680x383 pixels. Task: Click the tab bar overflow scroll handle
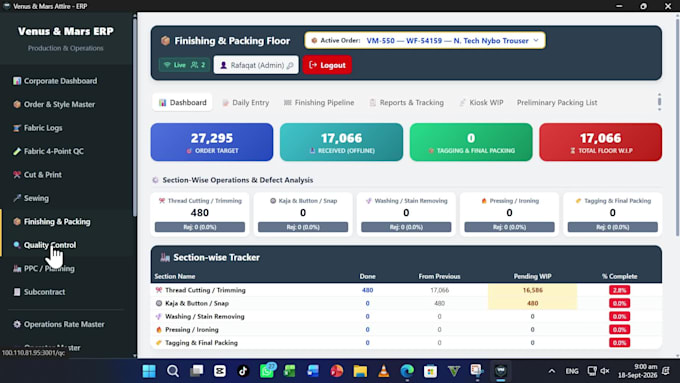tap(659, 102)
